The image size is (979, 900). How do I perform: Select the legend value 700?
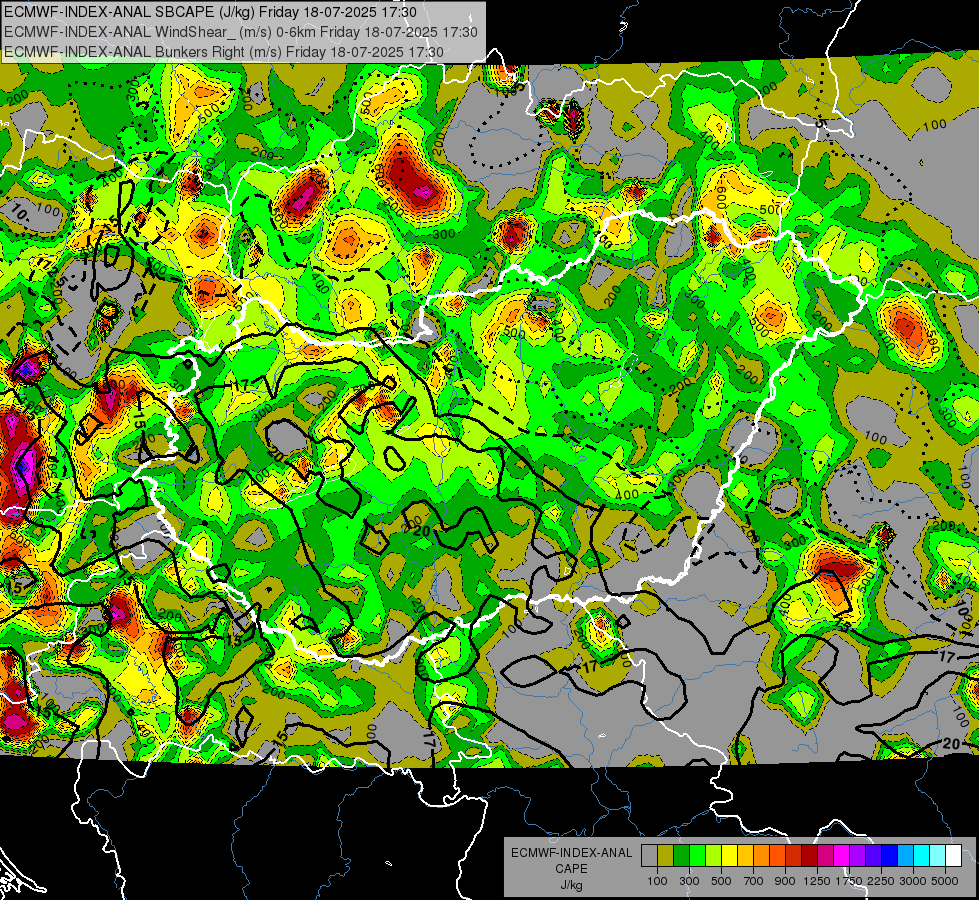pyautogui.click(x=754, y=881)
